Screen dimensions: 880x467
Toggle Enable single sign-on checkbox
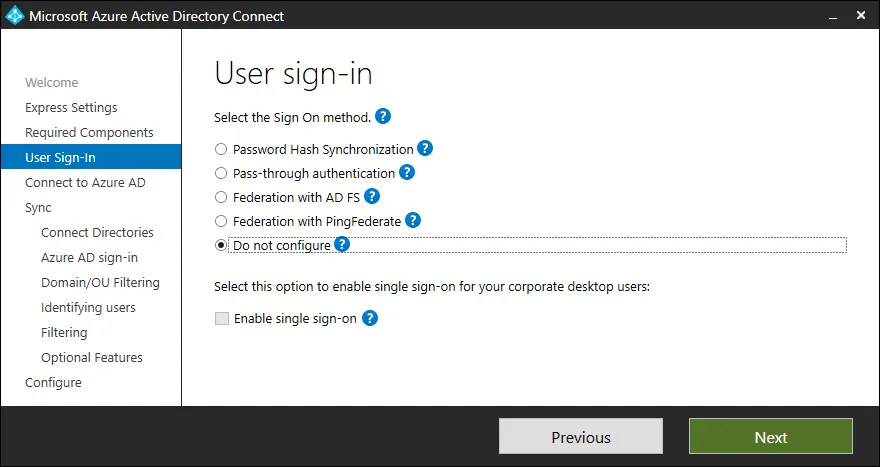point(221,319)
